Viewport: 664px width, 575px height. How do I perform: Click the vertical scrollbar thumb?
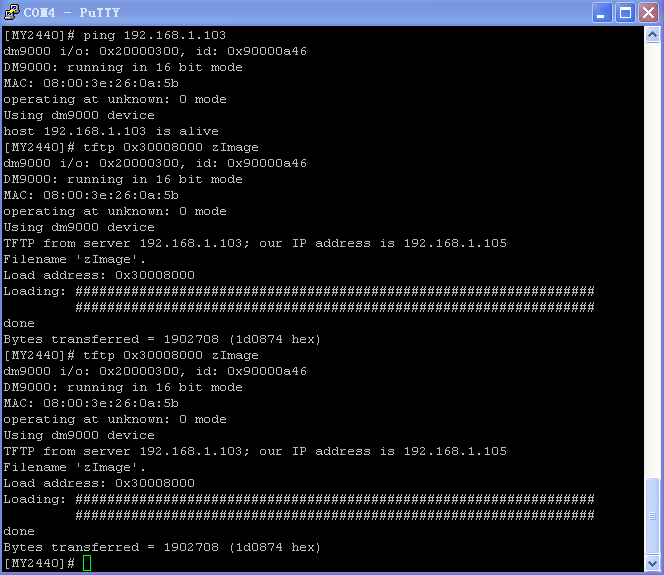click(652, 515)
